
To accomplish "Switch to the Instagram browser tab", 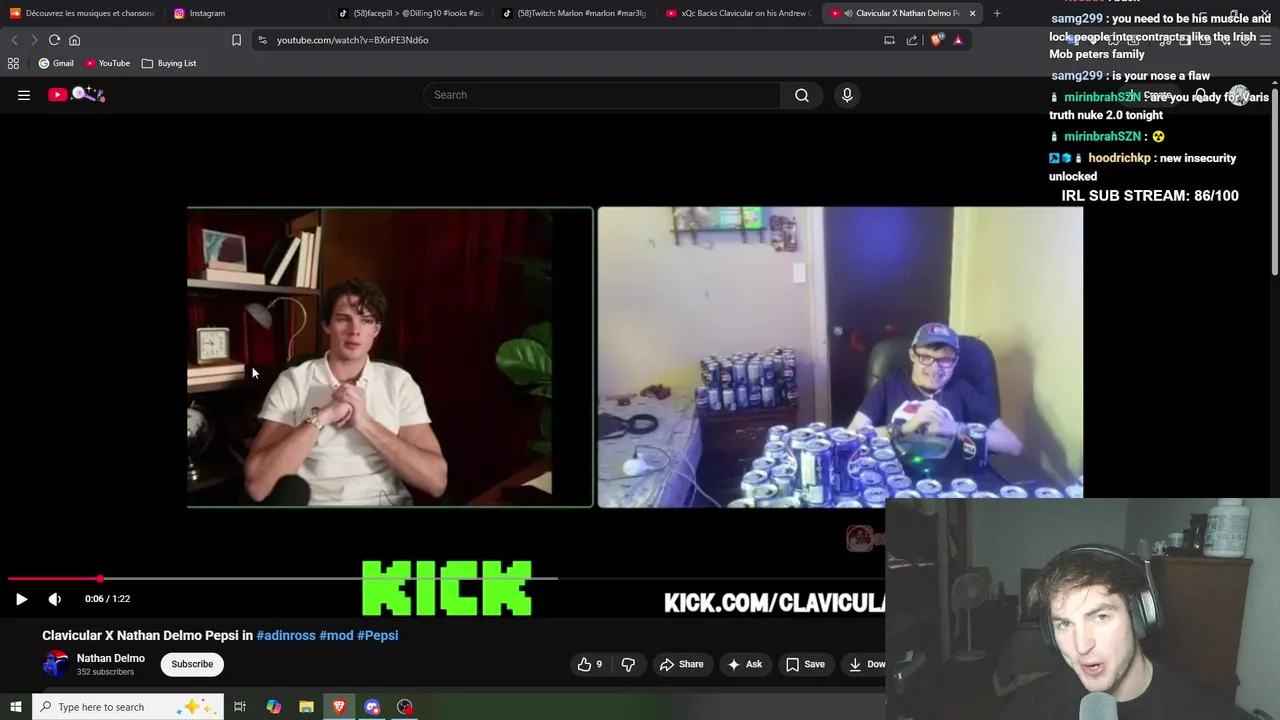I will 244,13.
